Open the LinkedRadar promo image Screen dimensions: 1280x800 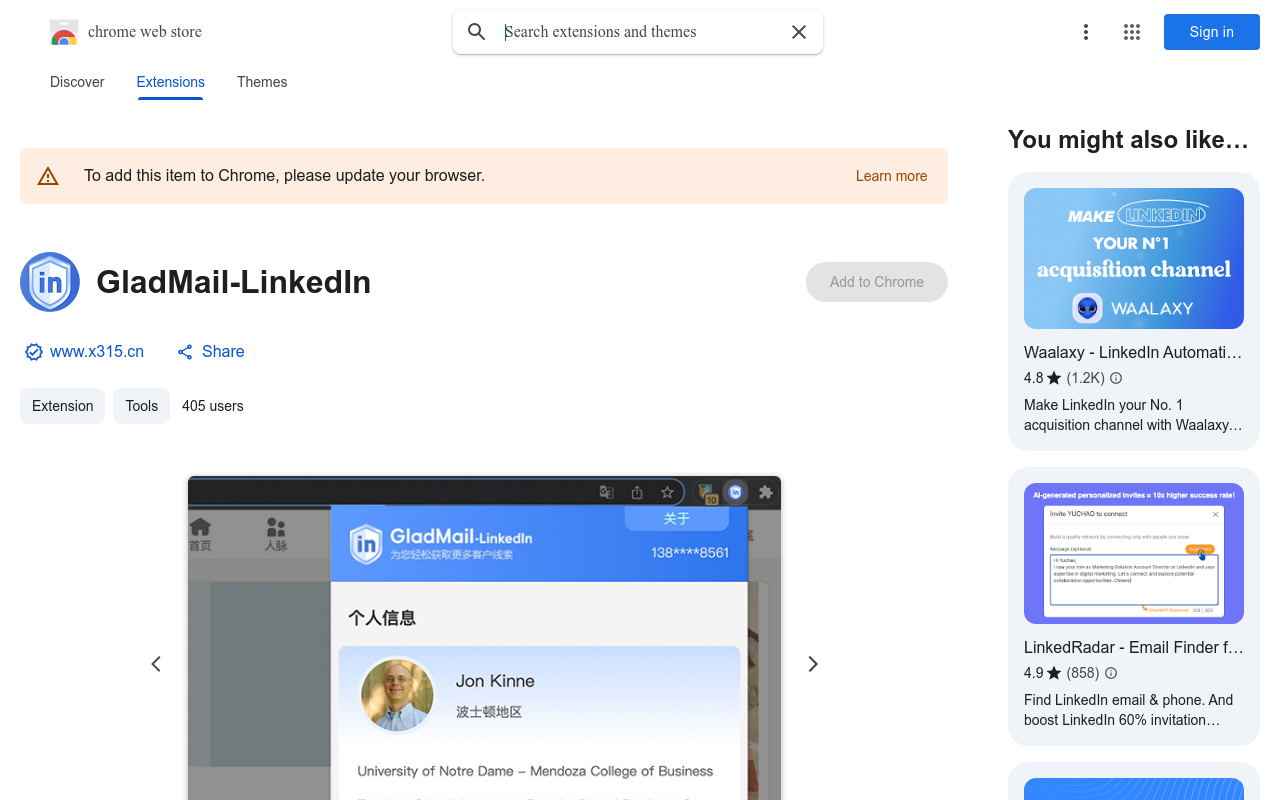click(1134, 554)
